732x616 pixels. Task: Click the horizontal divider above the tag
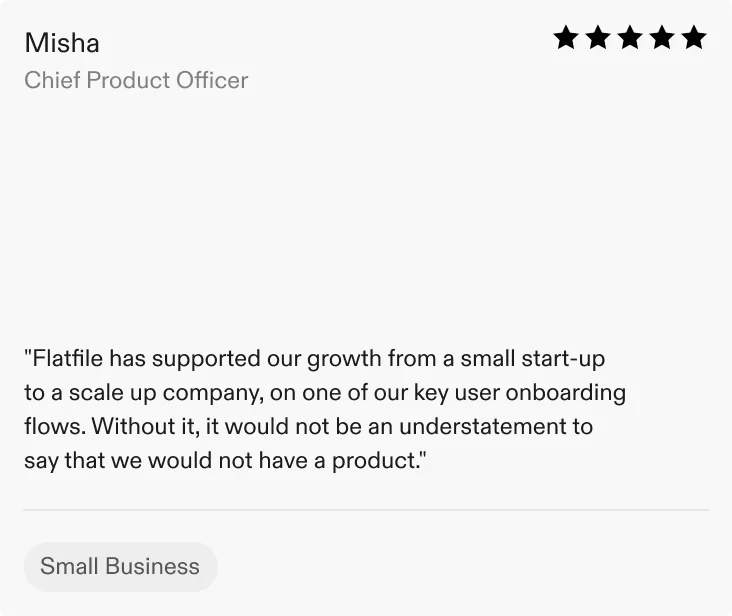pyautogui.click(x=366, y=510)
